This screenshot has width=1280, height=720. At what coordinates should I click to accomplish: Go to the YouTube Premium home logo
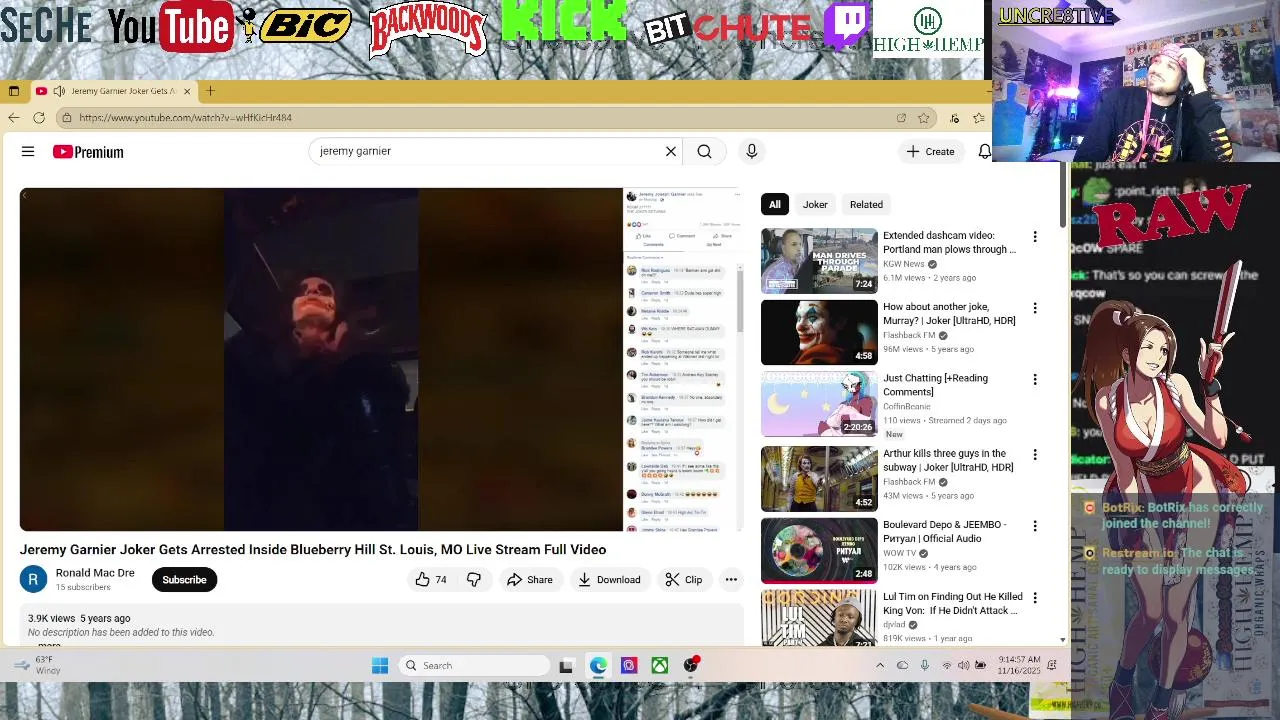[88, 152]
